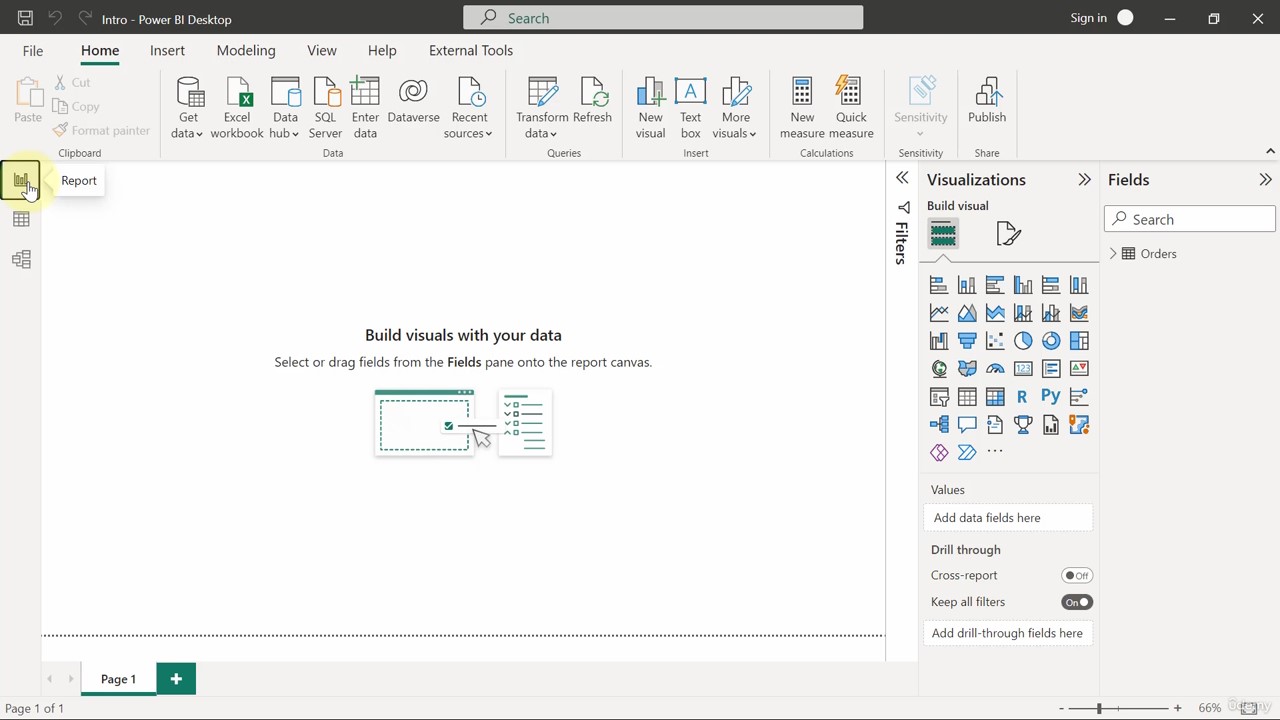Pick the filled map visual
1280x720 pixels.
[967, 369]
